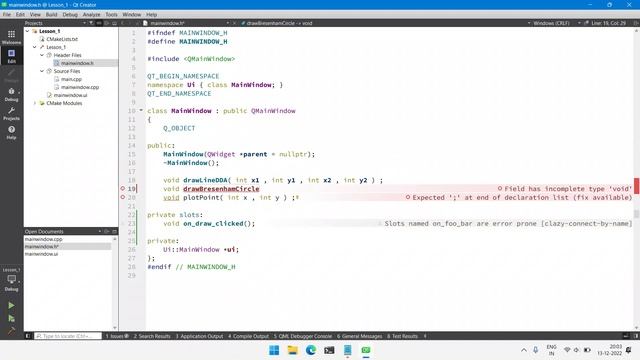Open the Lesson_1 kit selector monitor icon
The width and height of the screenshot is (640, 360).
pyautogui.click(x=11, y=279)
